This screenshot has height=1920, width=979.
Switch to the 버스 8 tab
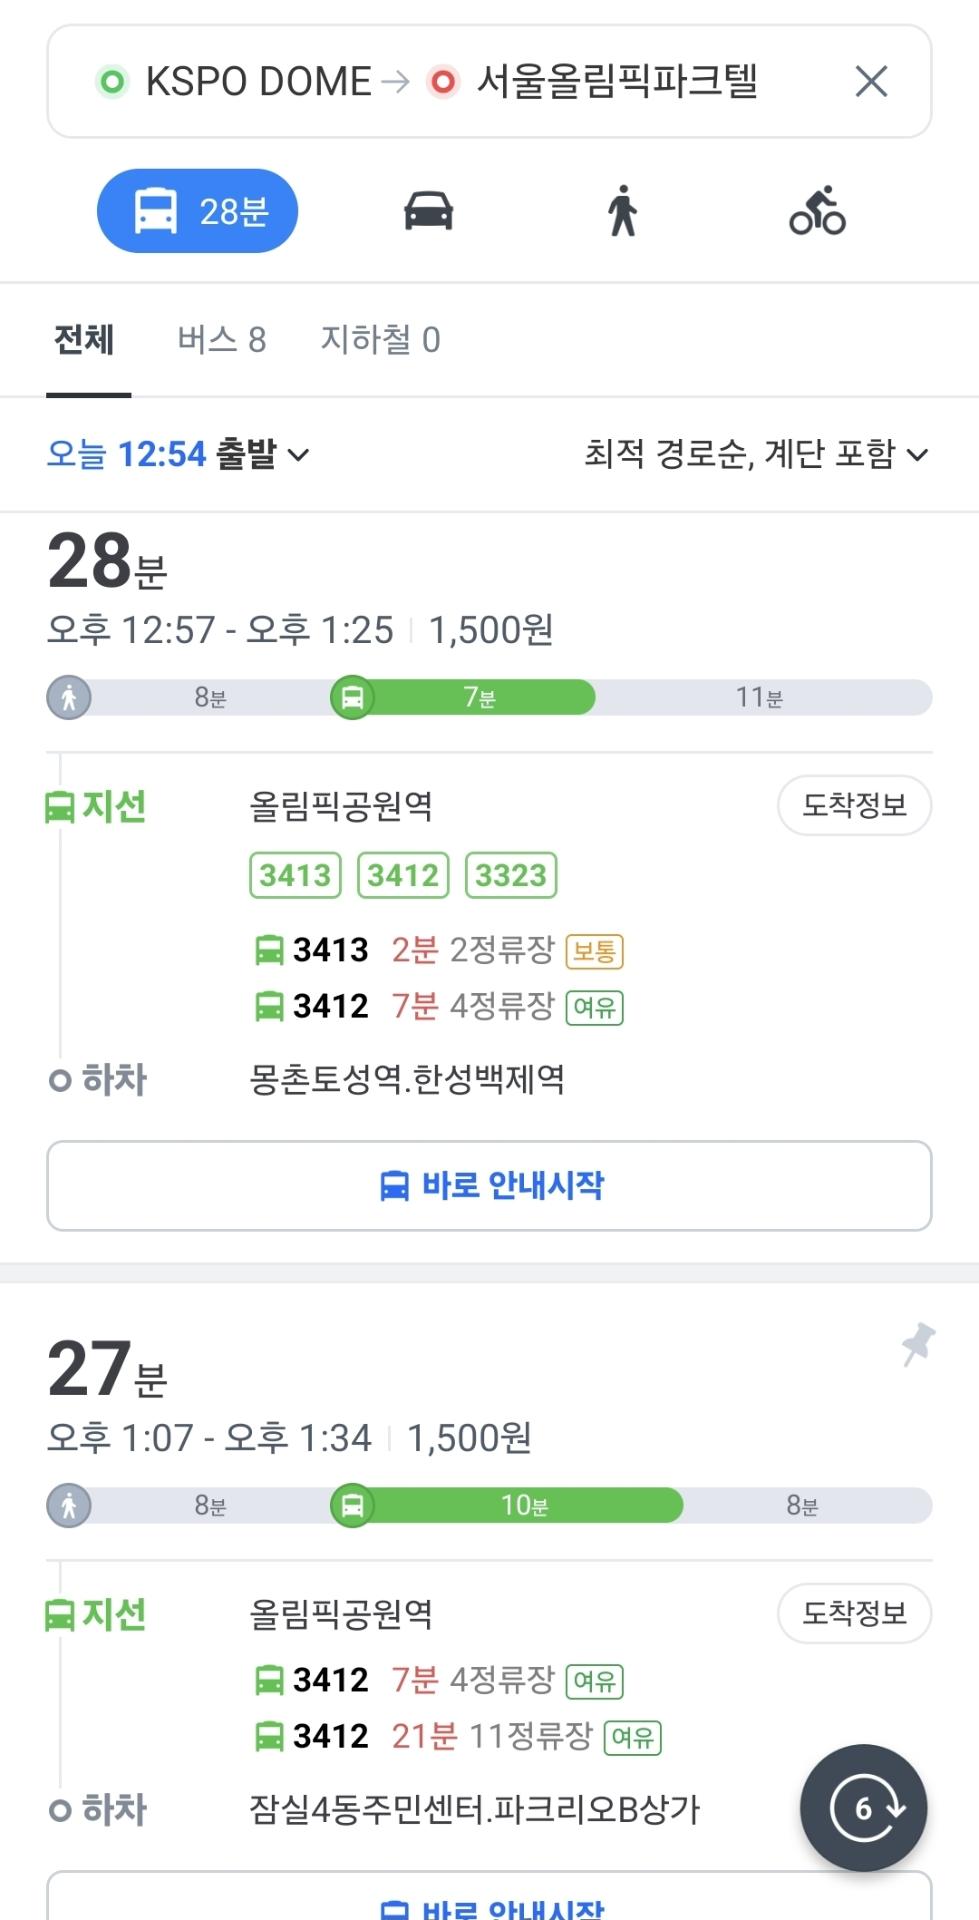[x=222, y=340]
